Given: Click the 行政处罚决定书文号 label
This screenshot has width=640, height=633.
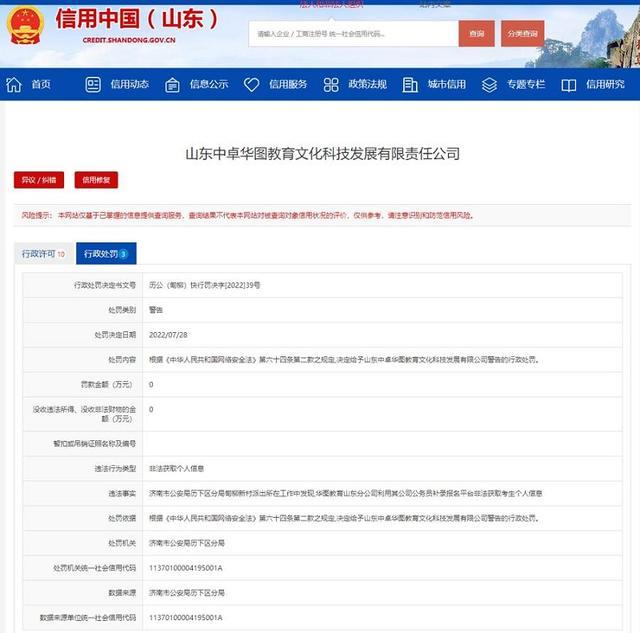Looking at the screenshot, I should tap(105, 285).
